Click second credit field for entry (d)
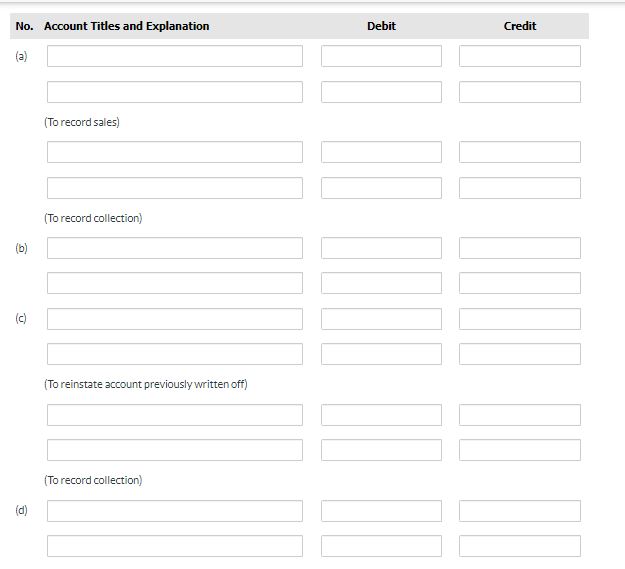Viewport: 625px width, 569px height. [x=519, y=546]
